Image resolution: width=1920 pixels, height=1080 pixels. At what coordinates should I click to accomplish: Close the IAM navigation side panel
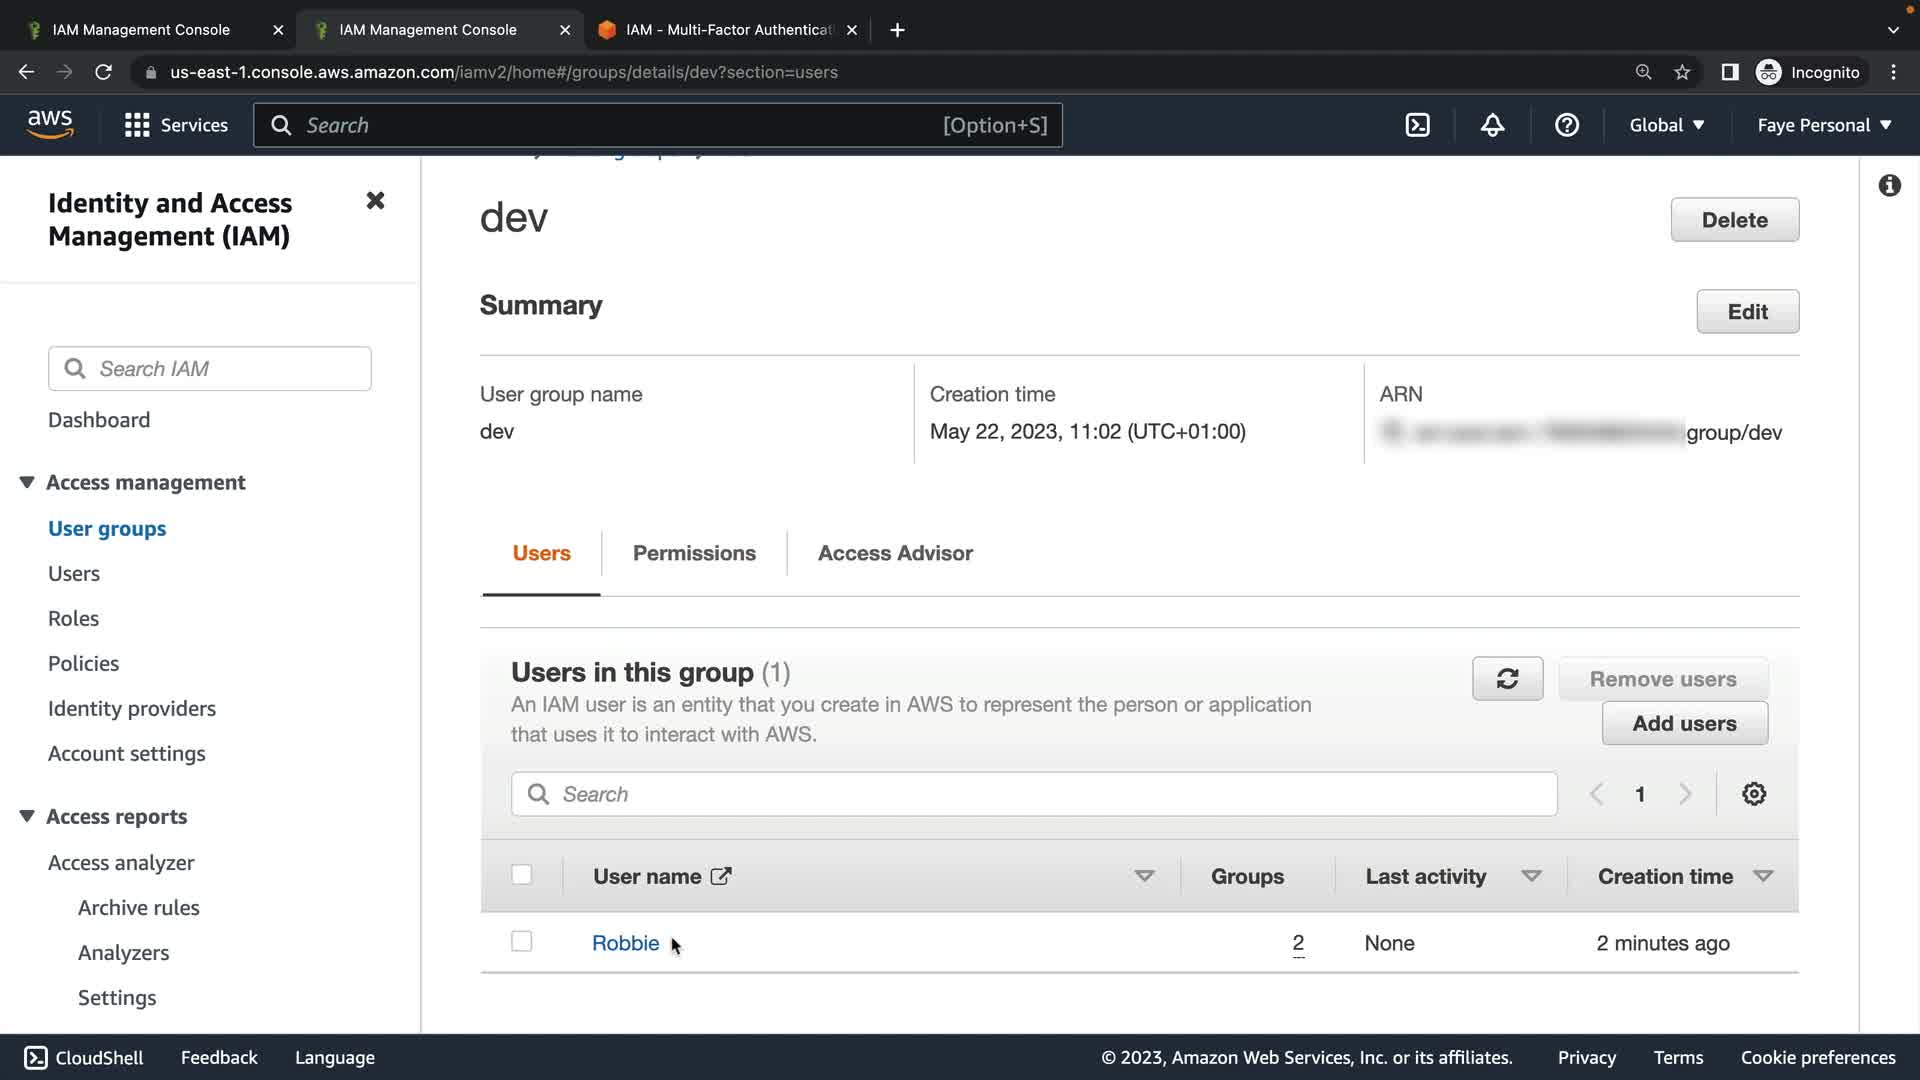click(x=375, y=201)
